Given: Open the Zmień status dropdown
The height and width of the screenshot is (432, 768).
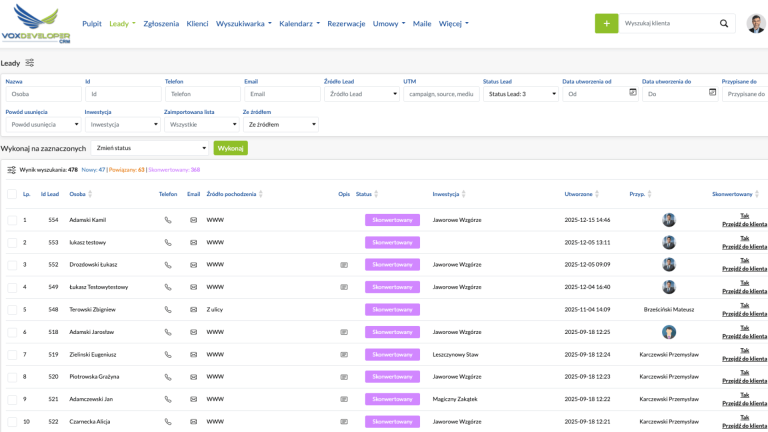Looking at the screenshot, I should (150, 148).
